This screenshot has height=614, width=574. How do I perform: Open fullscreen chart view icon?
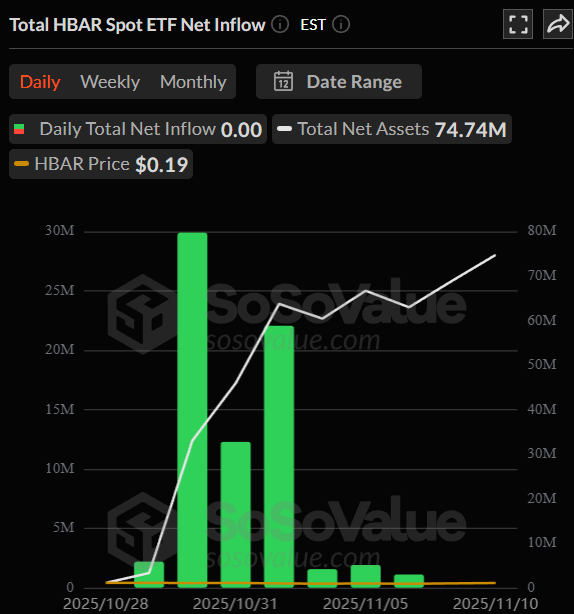coord(518,24)
